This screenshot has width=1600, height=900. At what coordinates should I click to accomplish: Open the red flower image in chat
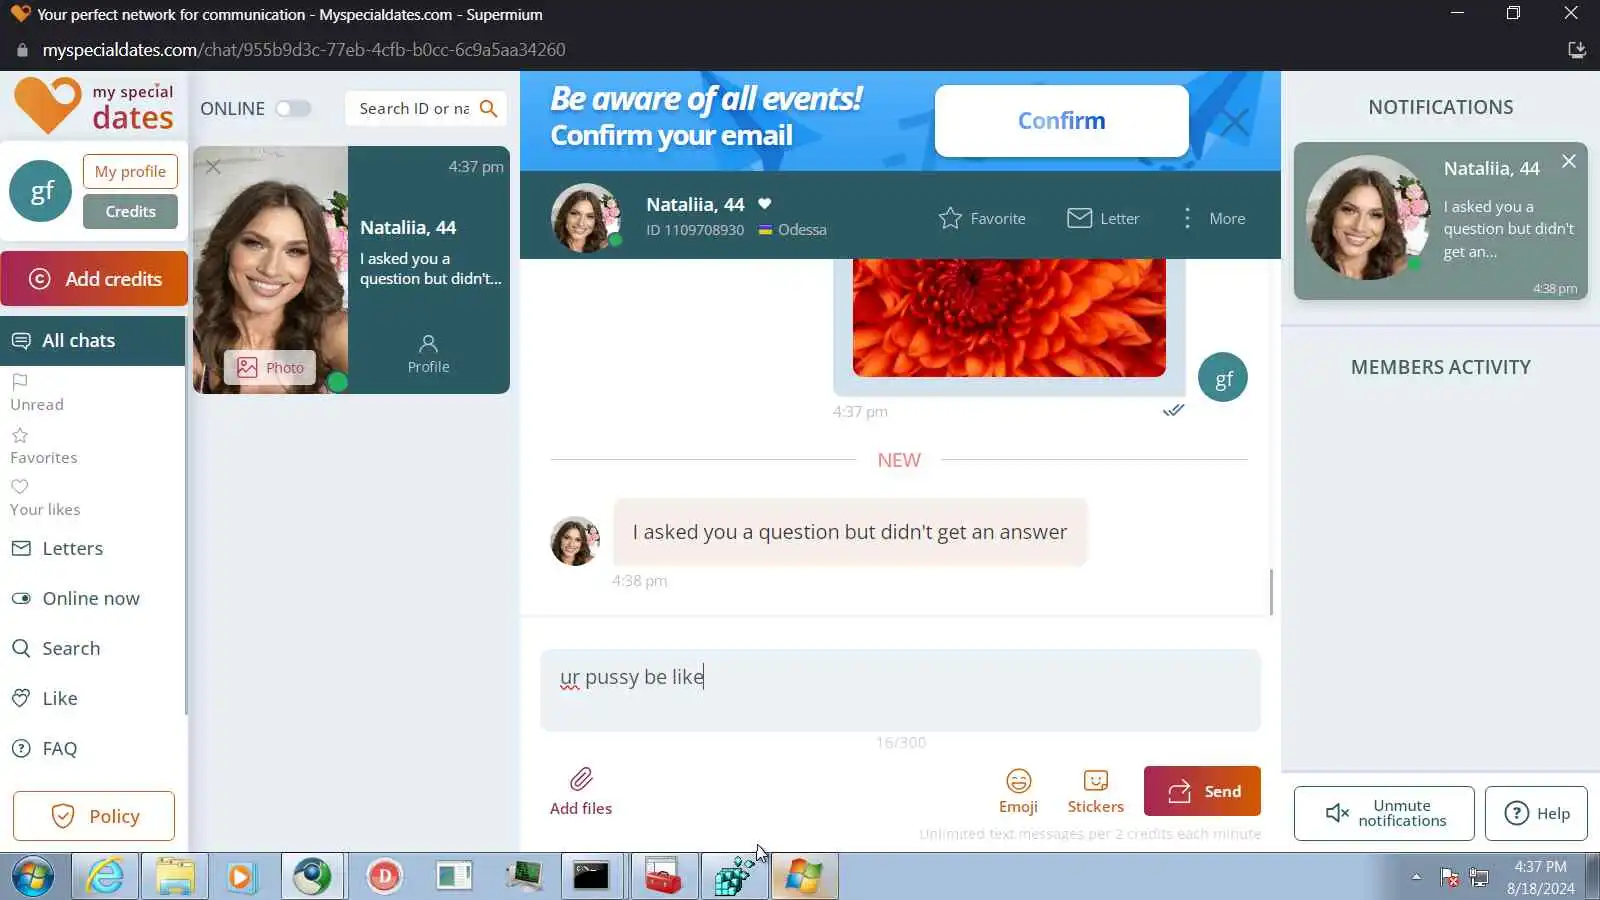pos(1009,317)
